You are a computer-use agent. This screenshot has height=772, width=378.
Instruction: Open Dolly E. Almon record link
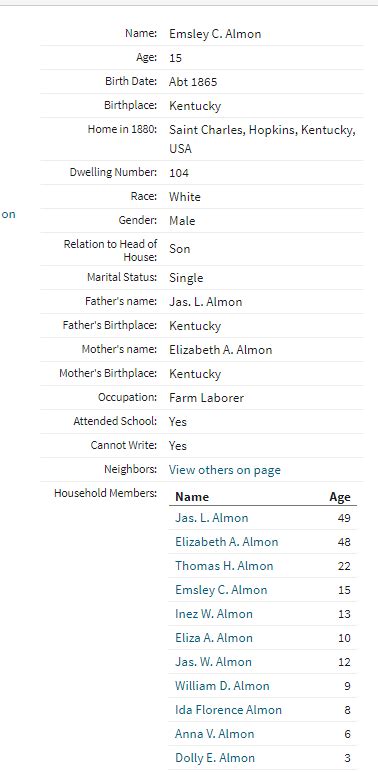tap(215, 758)
